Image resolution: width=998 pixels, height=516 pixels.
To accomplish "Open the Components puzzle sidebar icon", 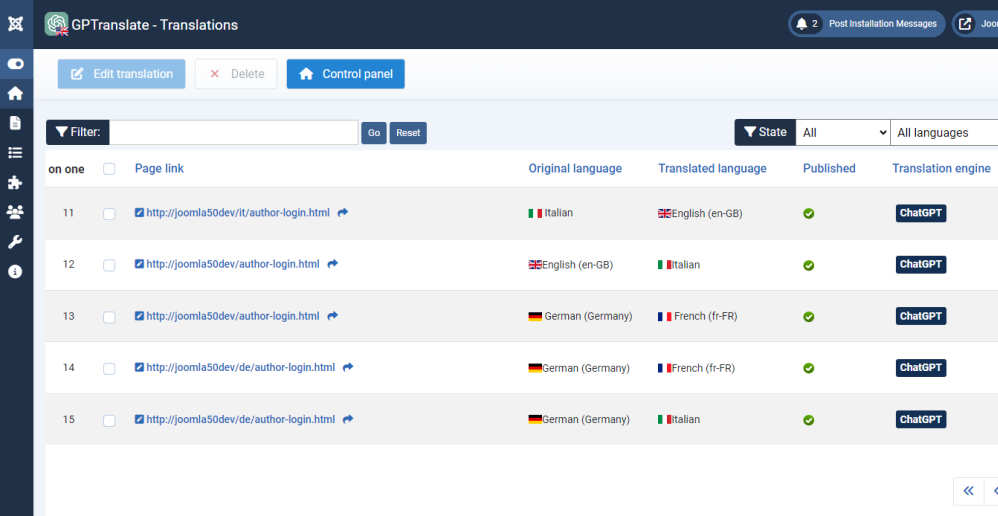I will coord(15,183).
